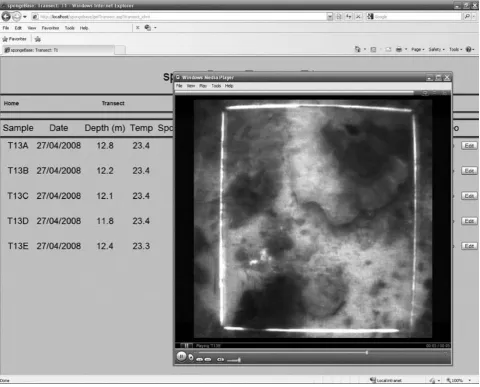Viewport: 480px width, 387px height.
Task: Click Edit button for row T13D
Action: (x=469, y=221)
